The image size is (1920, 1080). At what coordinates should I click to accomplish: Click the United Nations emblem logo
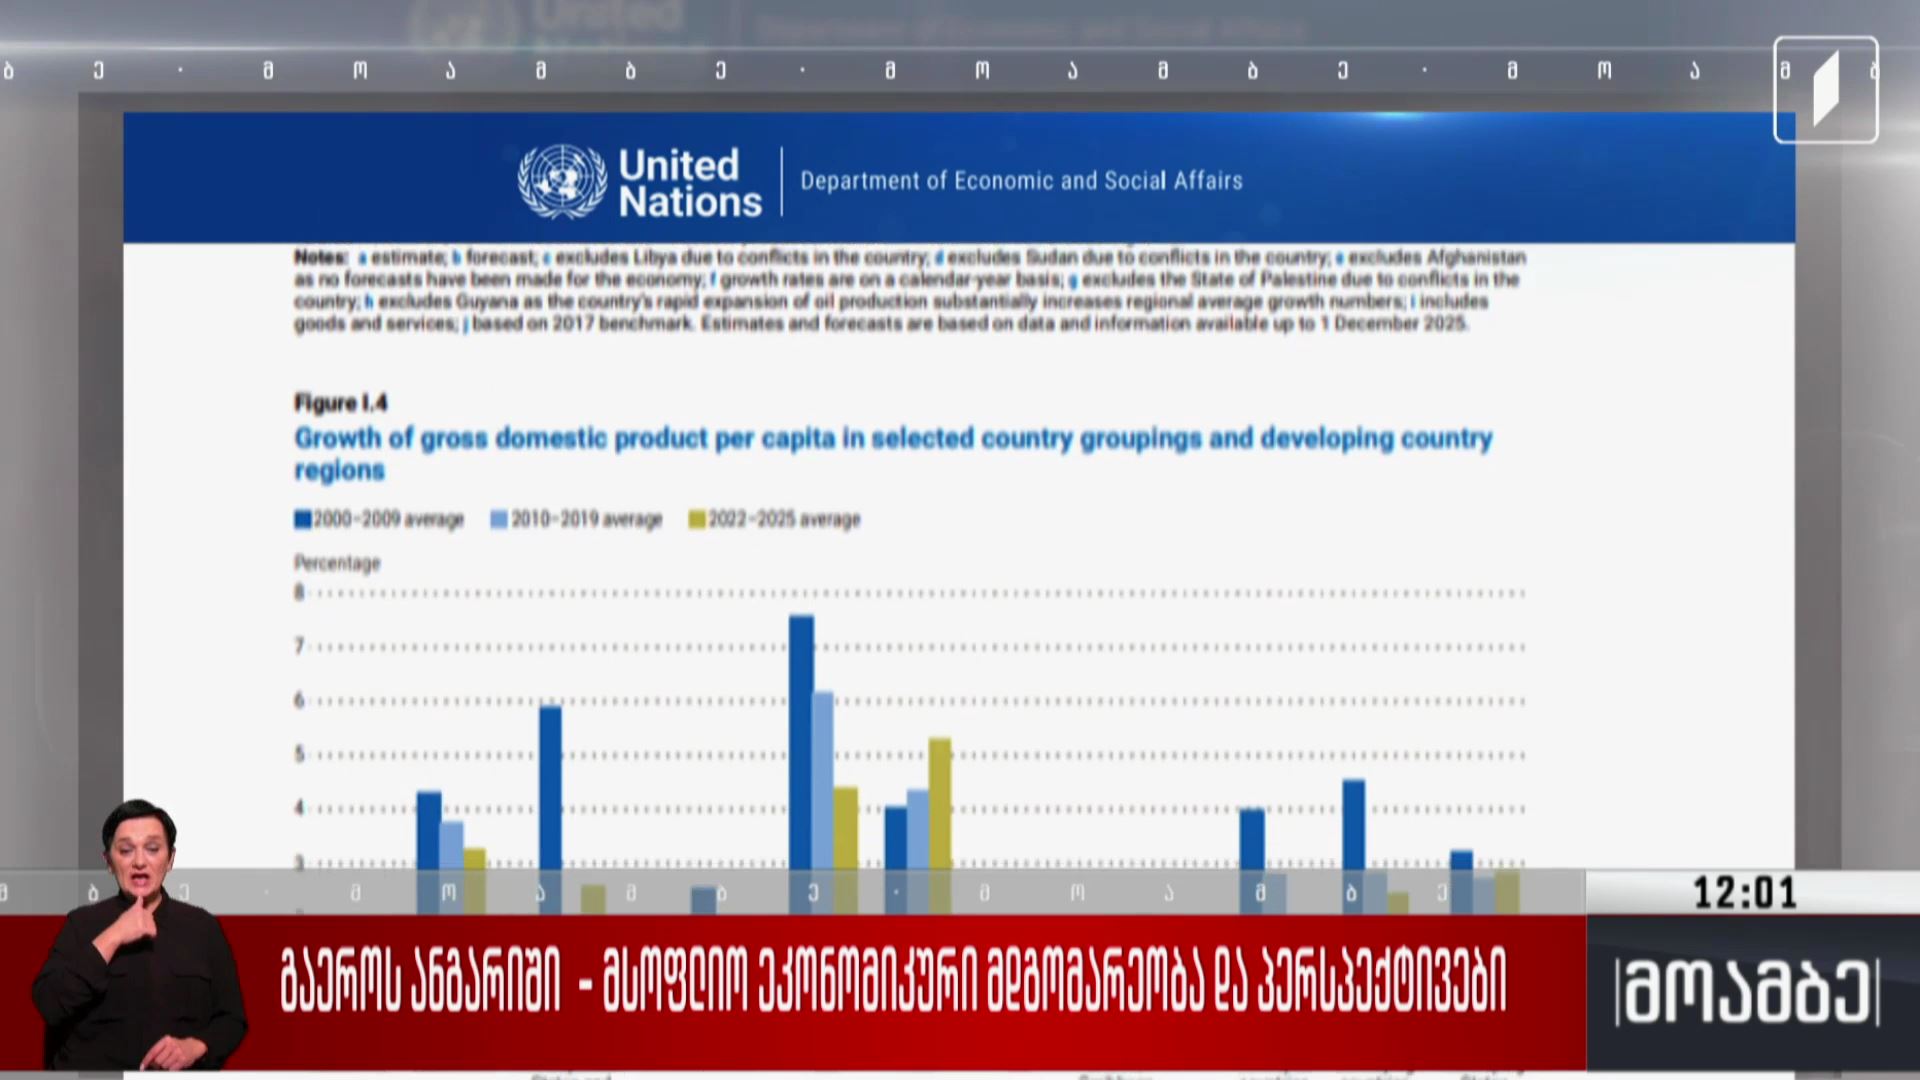click(562, 181)
